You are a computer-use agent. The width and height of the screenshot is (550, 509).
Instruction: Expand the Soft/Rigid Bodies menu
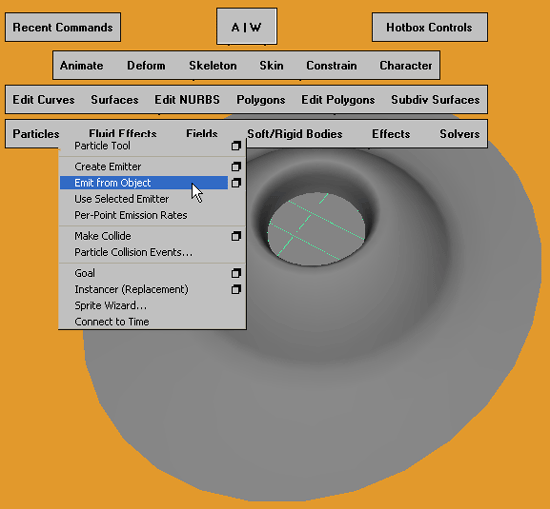point(295,134)
